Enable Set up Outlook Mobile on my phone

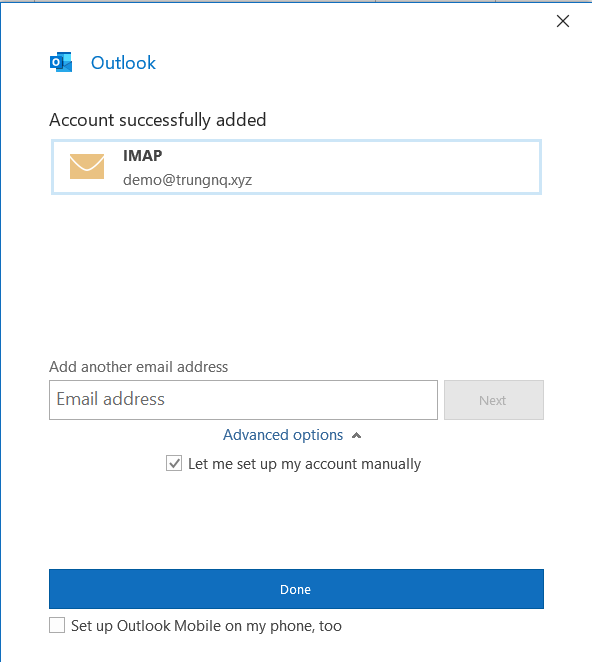click(57, 625)
